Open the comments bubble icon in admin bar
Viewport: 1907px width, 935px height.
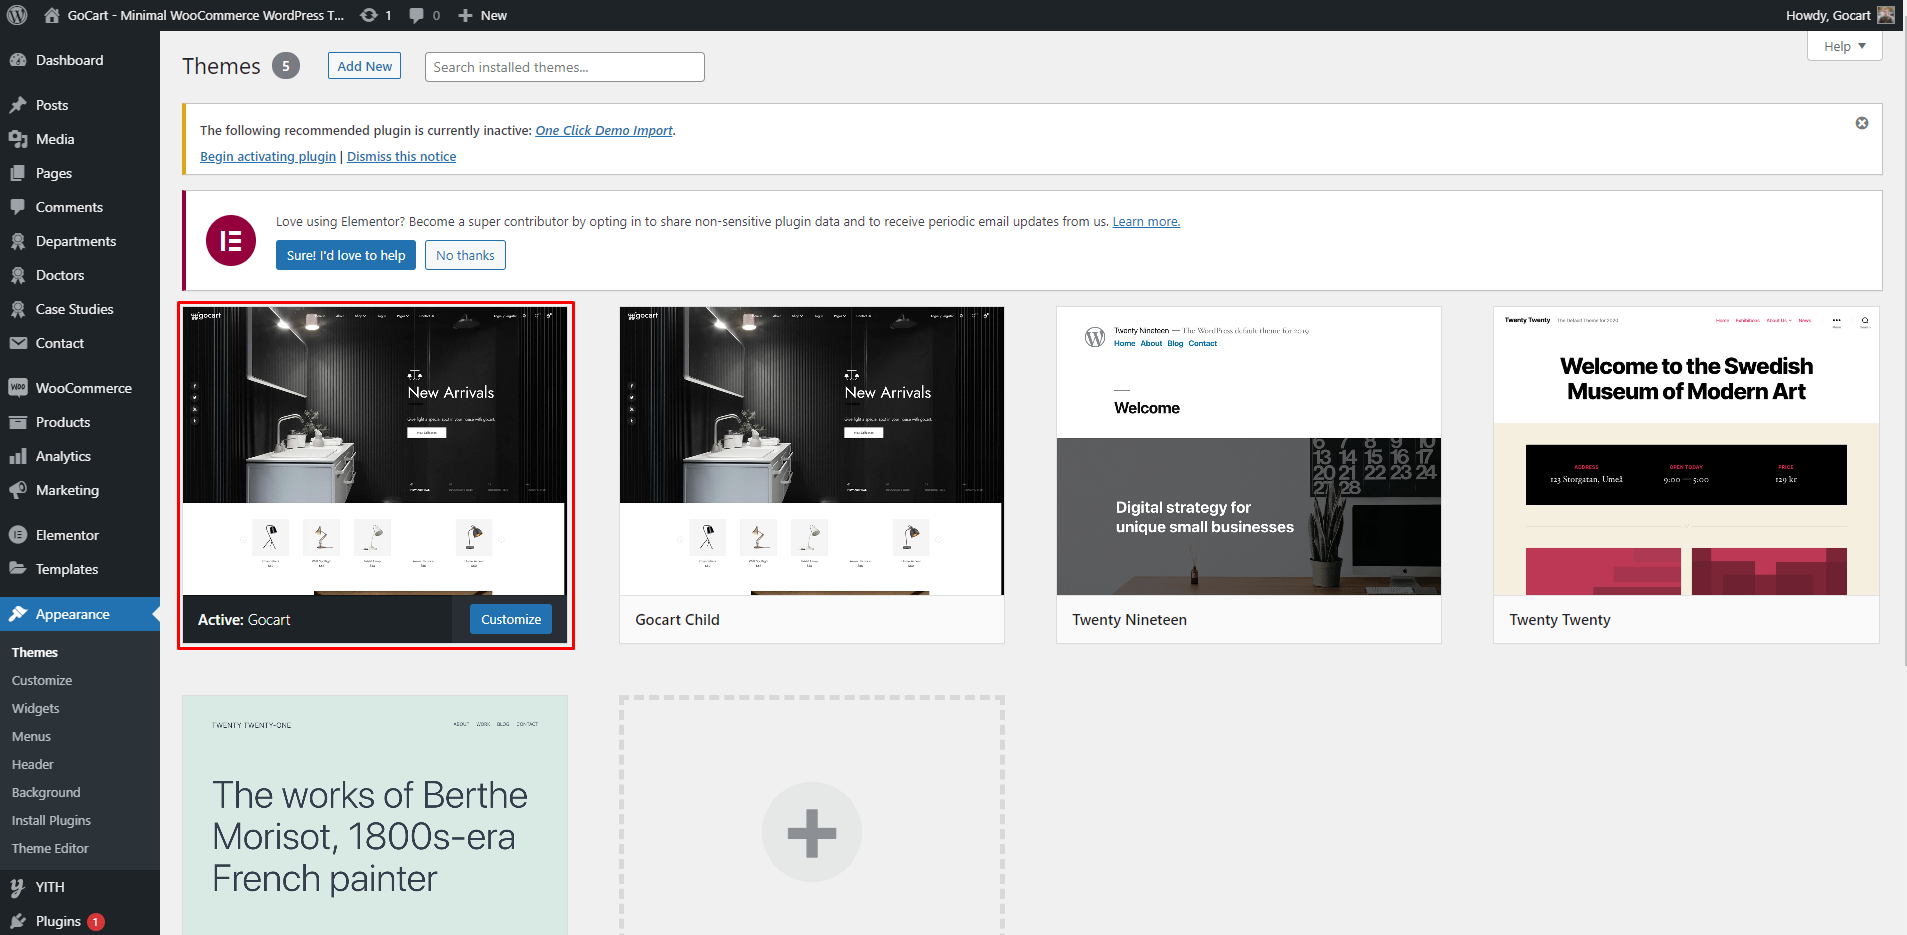pos(417,15)
